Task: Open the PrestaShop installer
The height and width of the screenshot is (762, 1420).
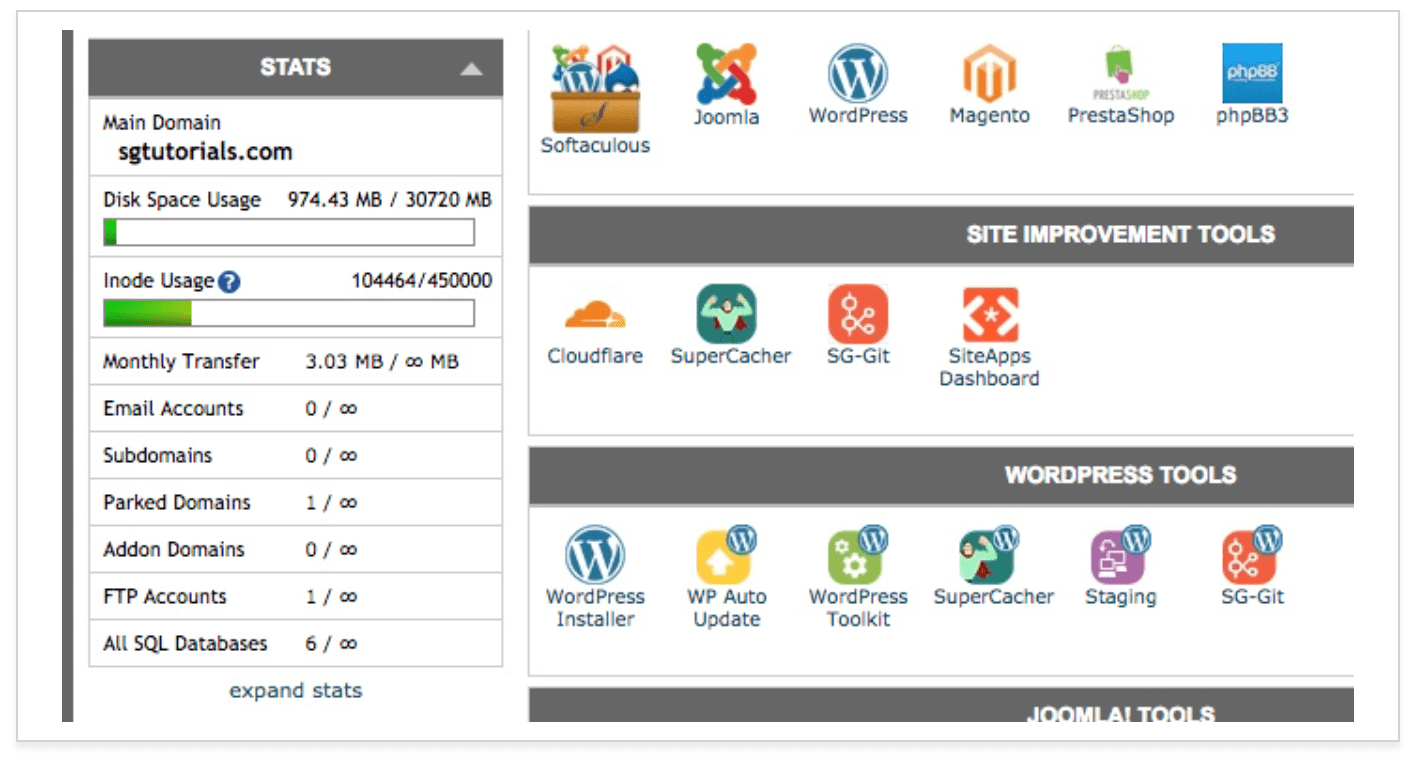Action: click(x=1121, y=72)
